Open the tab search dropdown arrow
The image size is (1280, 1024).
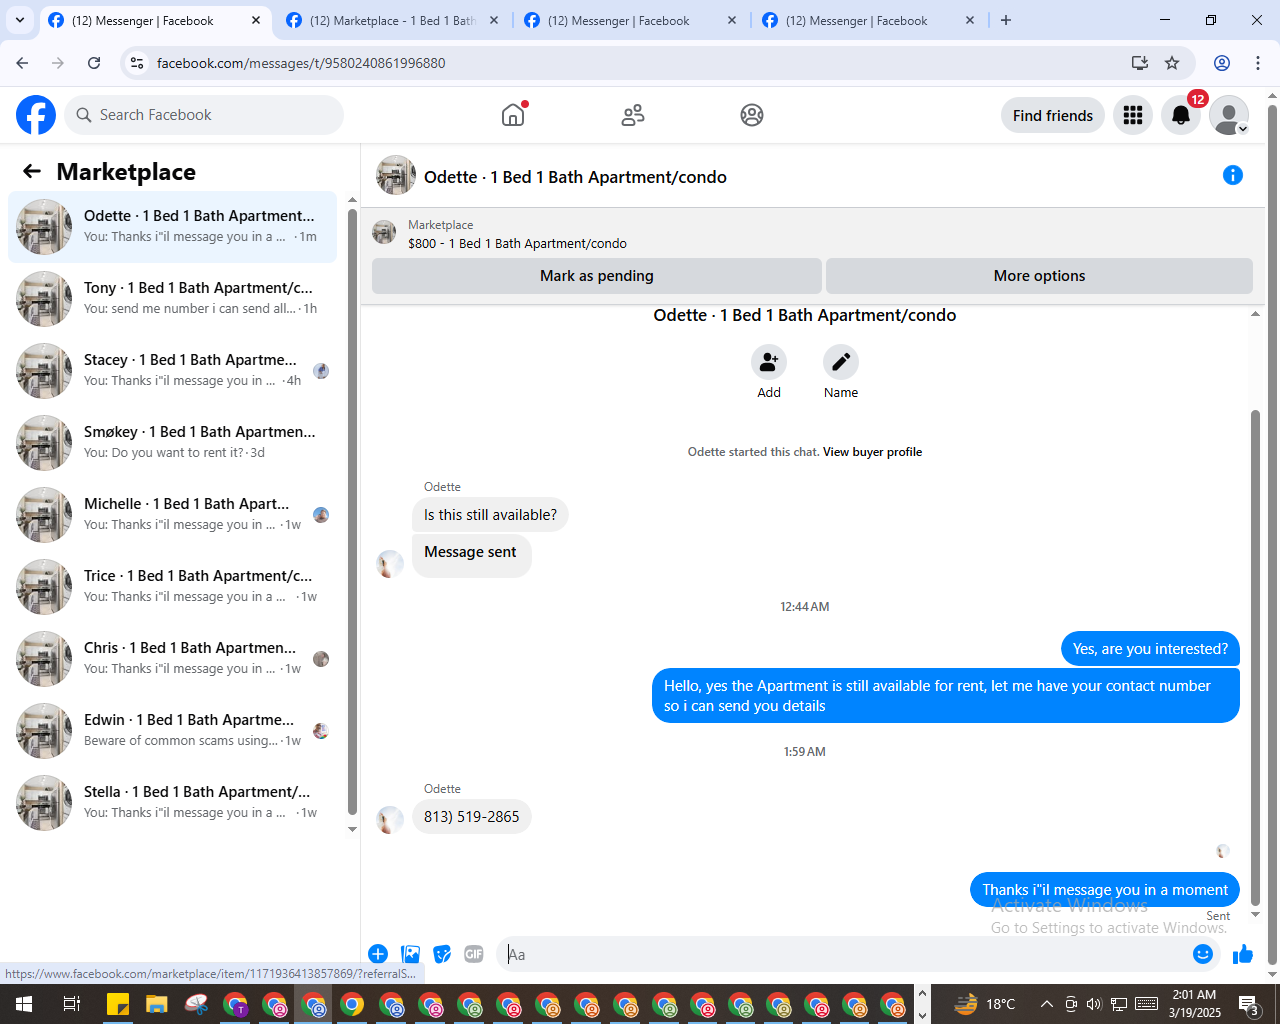(x=20, y=20)
